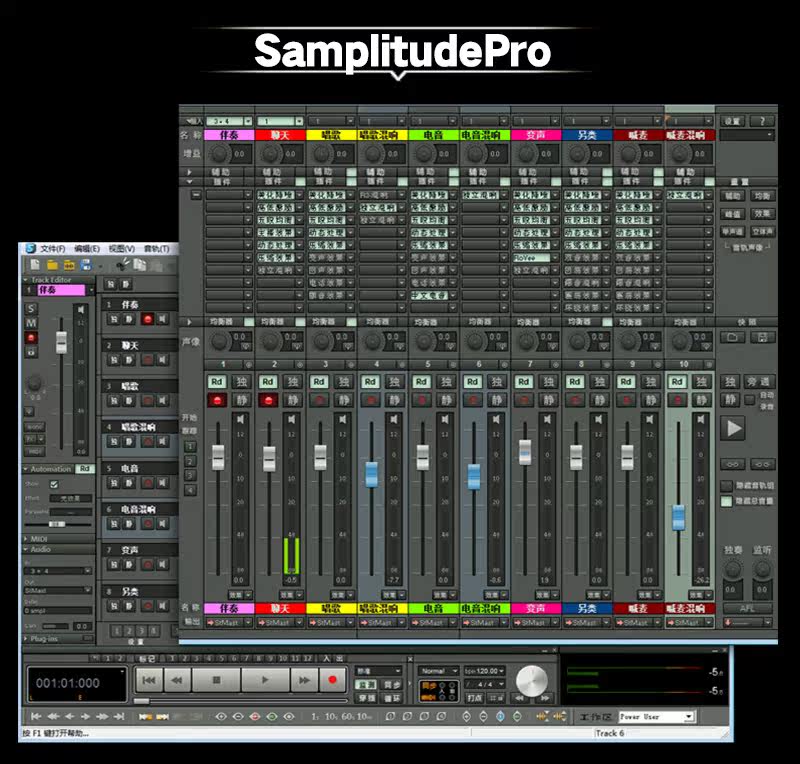Mute mixer channel 5 电音
The image size is (800, 764).
(x=446, y=401)
